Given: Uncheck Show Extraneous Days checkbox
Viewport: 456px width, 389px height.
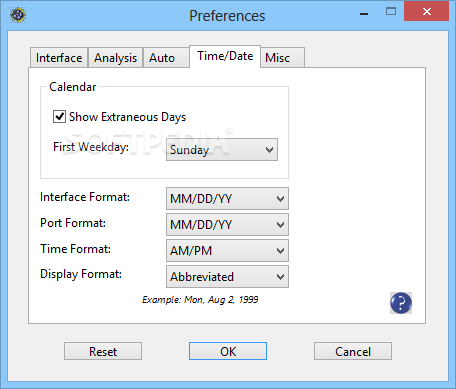Looking at the screenshot, I should pyautogui.click(x=59, y=117).
